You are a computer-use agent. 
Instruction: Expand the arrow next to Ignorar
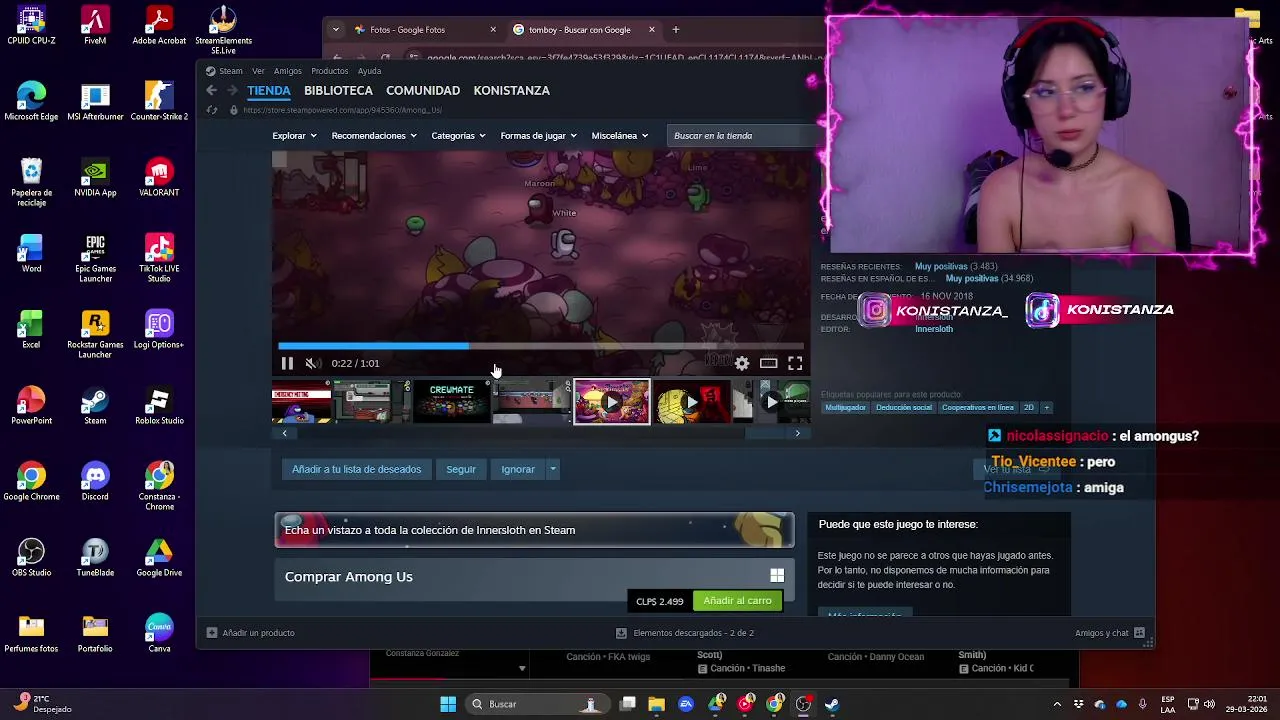552,469
